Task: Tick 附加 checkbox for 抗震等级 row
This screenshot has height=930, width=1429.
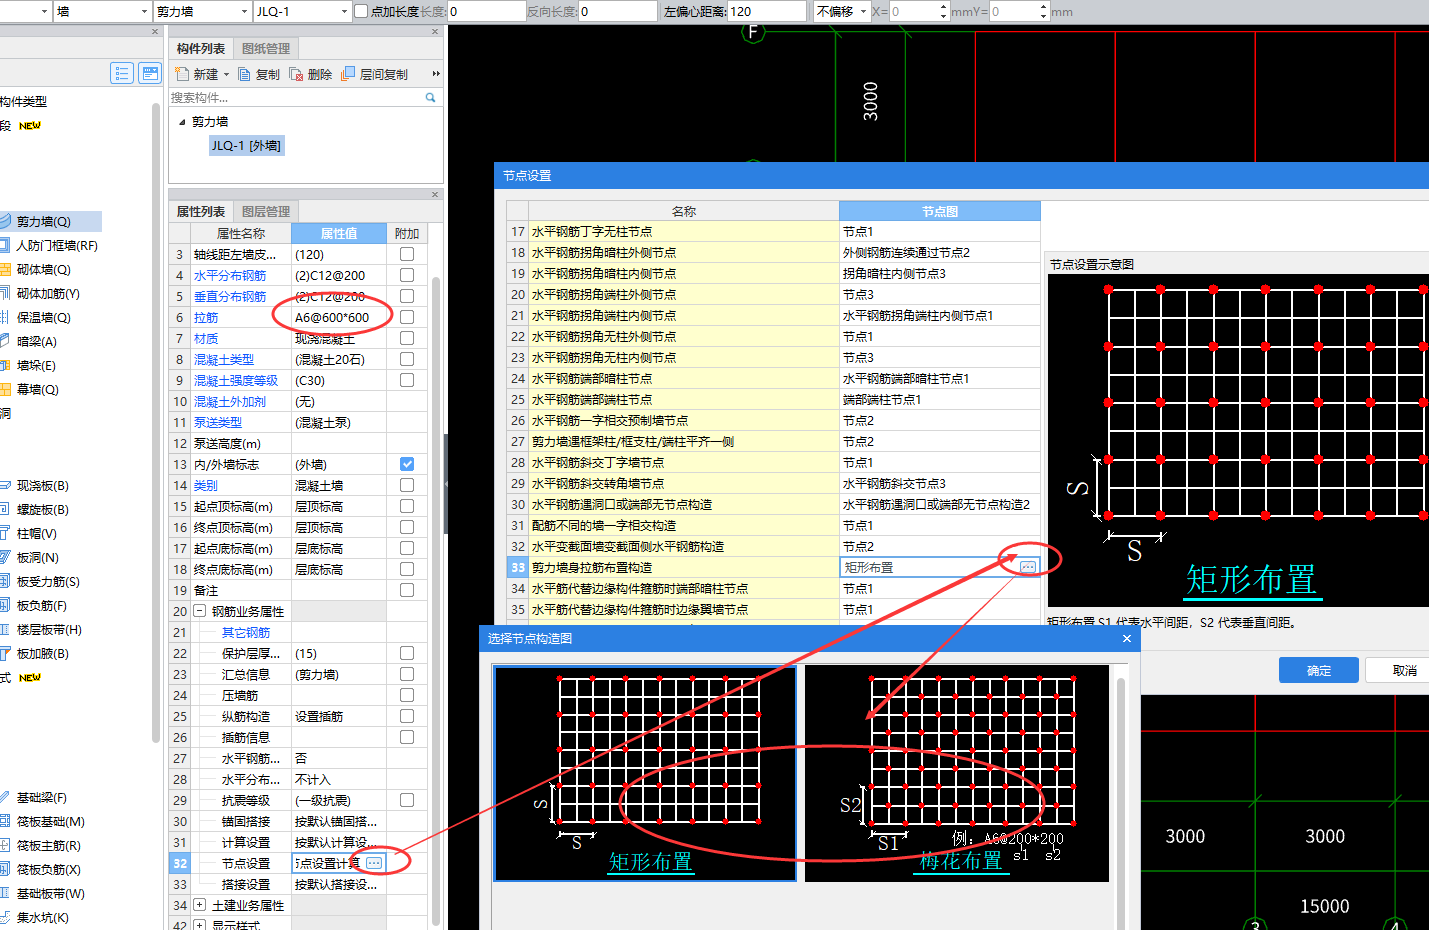Action: [407, 800]
